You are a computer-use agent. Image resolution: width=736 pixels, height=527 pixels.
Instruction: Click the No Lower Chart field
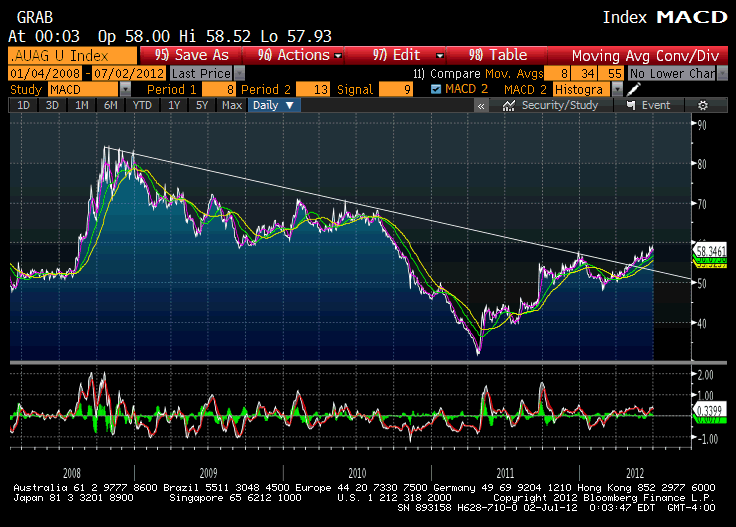672,73
